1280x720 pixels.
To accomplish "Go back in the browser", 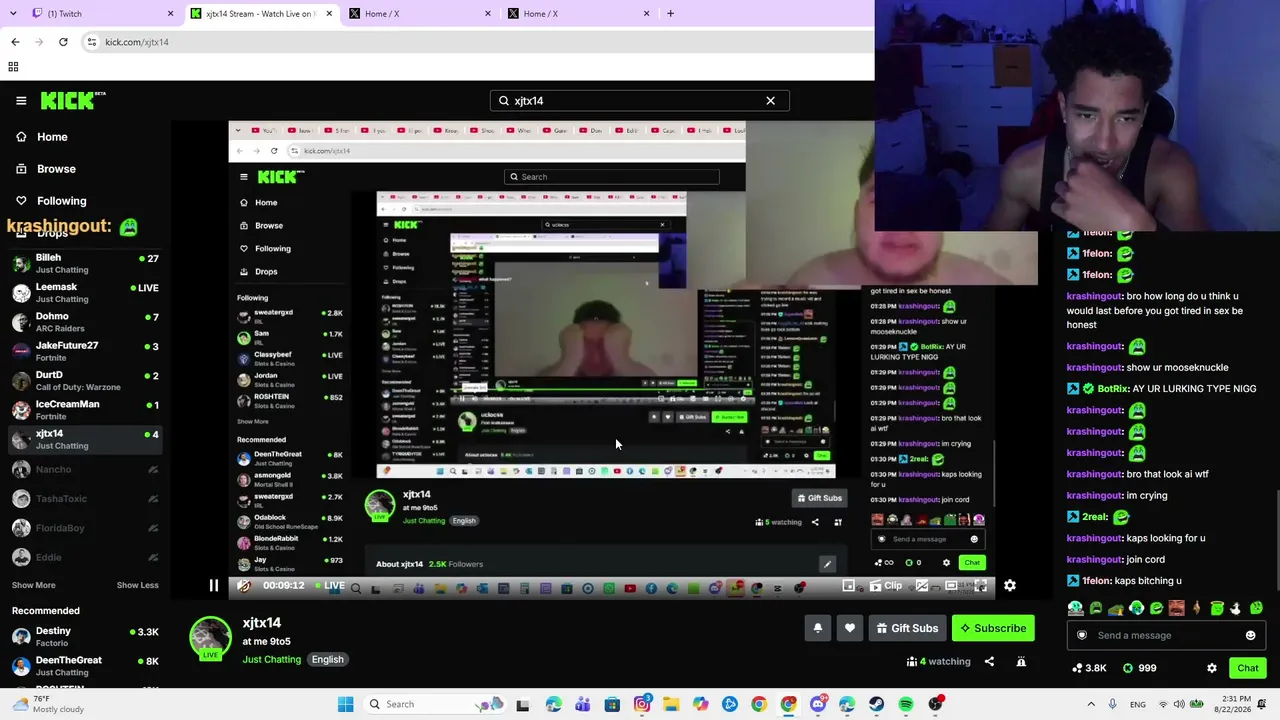I will click(x=15, y=42).
